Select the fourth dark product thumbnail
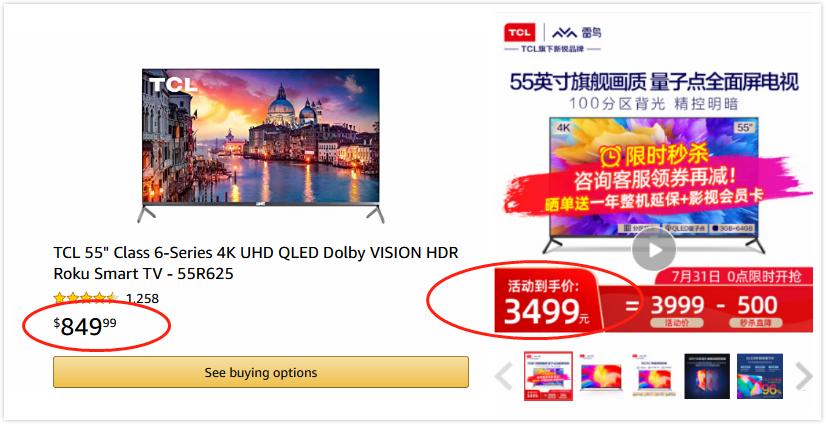826x424 pixels. coord(707,376)
